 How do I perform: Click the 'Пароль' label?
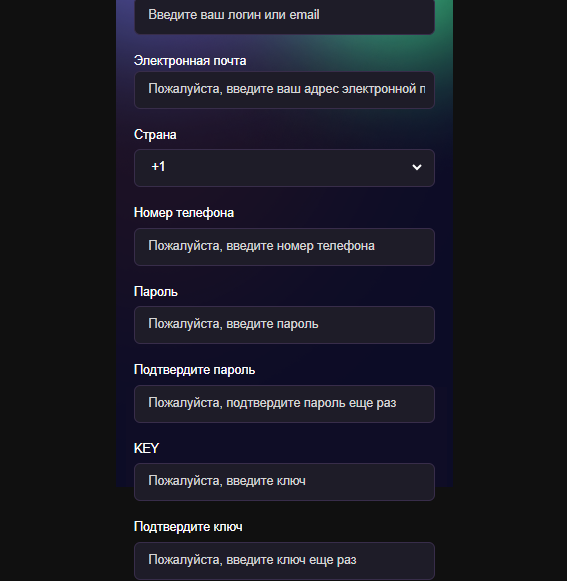pos(156,292)
